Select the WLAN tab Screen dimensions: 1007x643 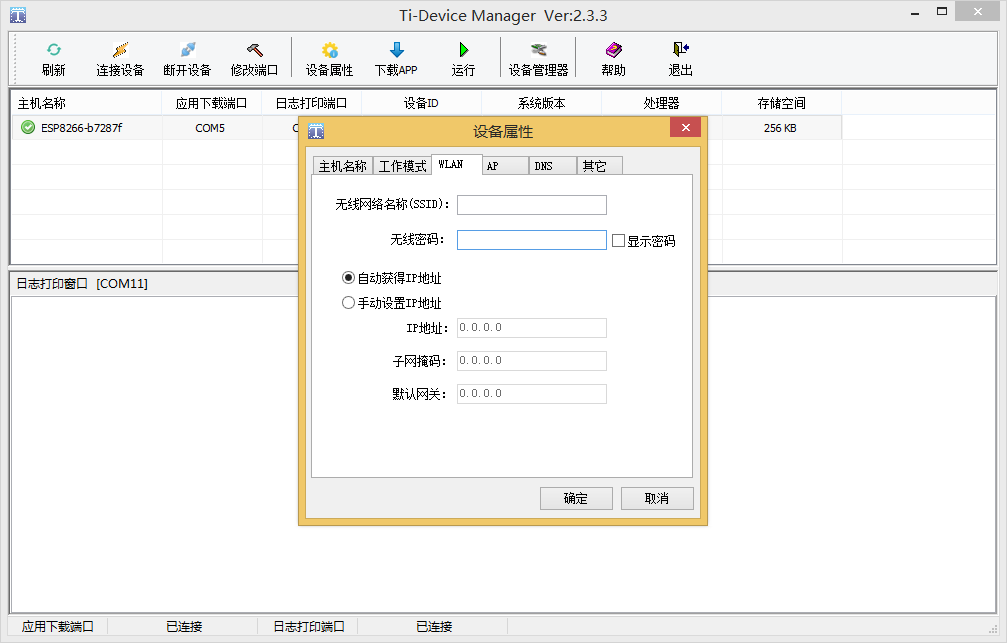pos(457,164)
